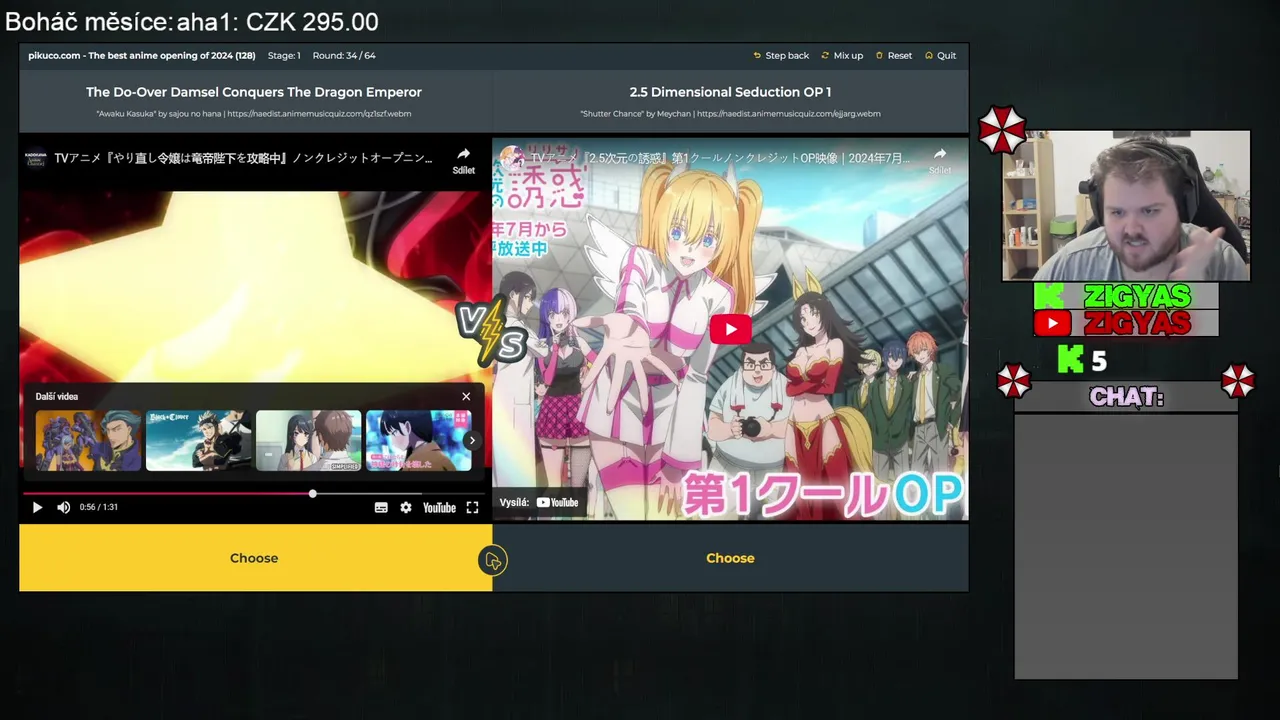Open left video settings gear
The image size is (1280, 720).
[x=406, y=508]
